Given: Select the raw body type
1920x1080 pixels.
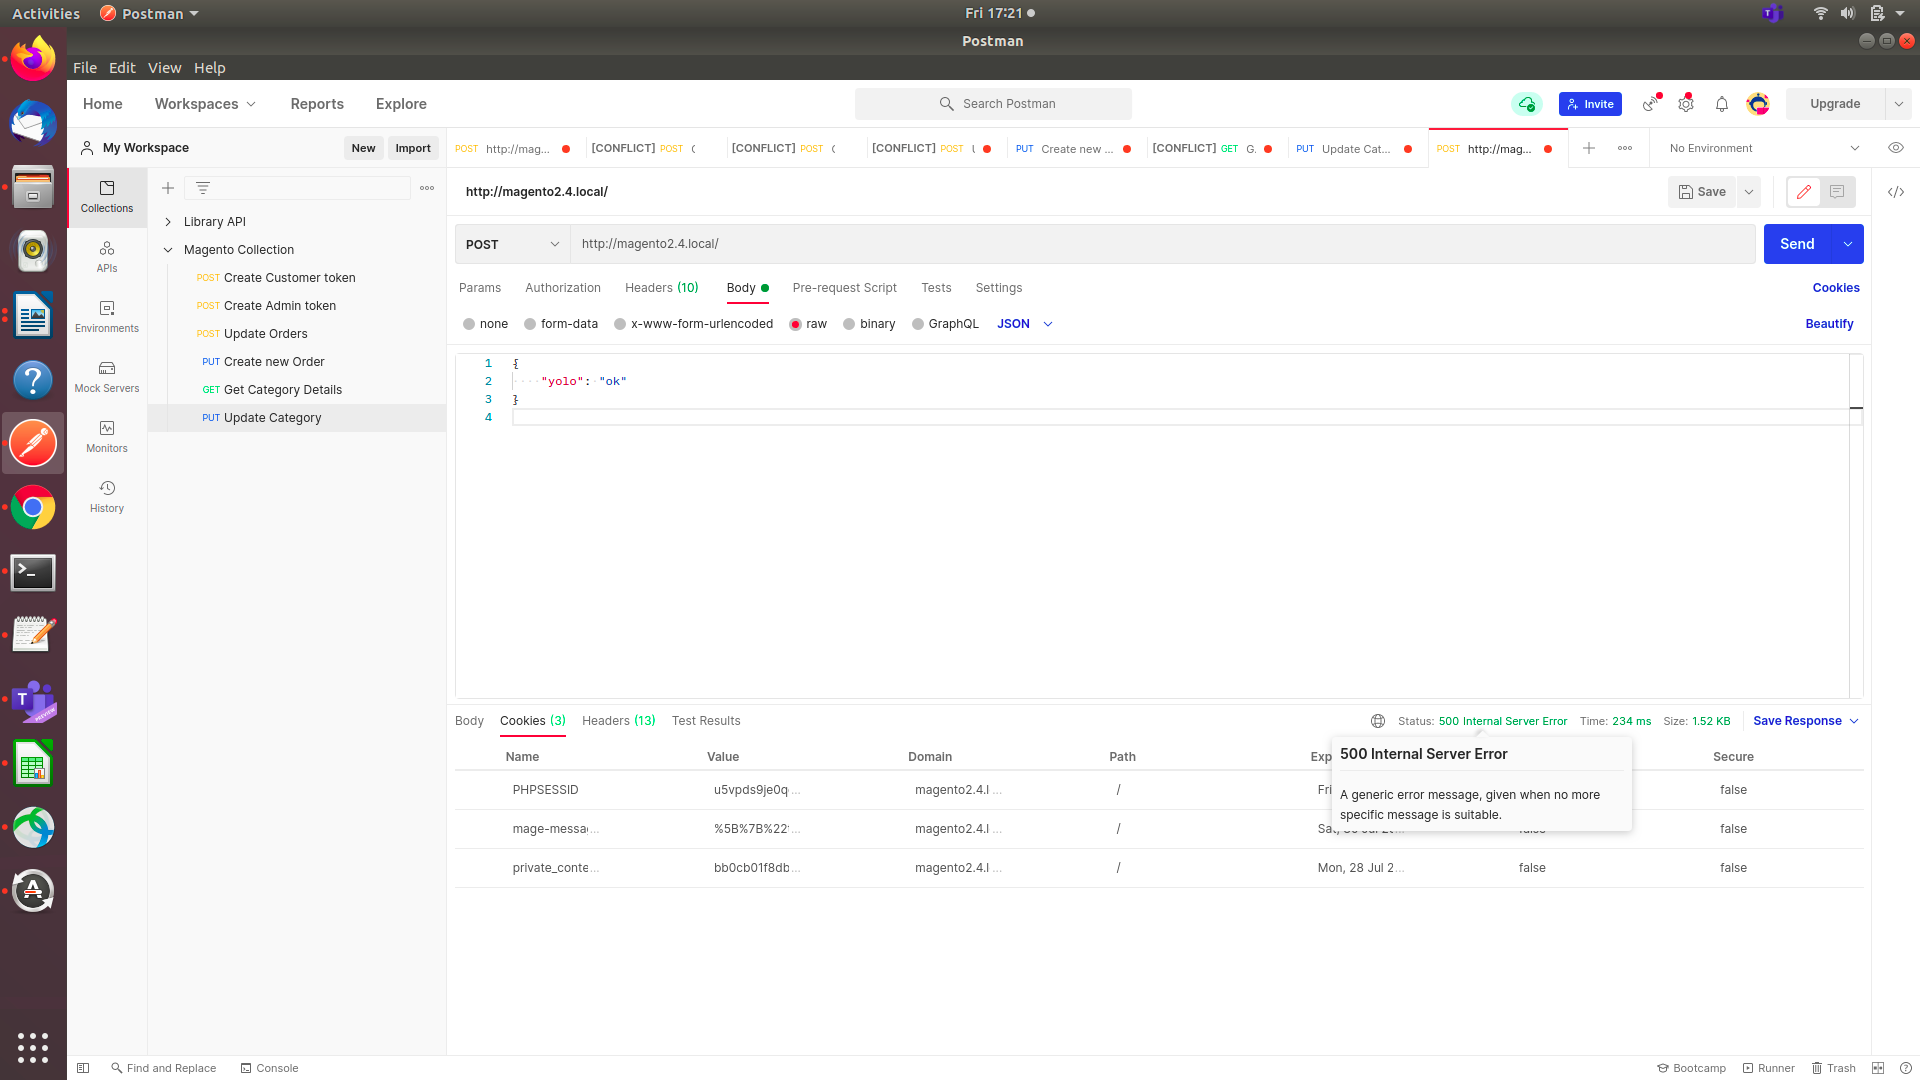Looking at the screenshot, I should (808, 324).
